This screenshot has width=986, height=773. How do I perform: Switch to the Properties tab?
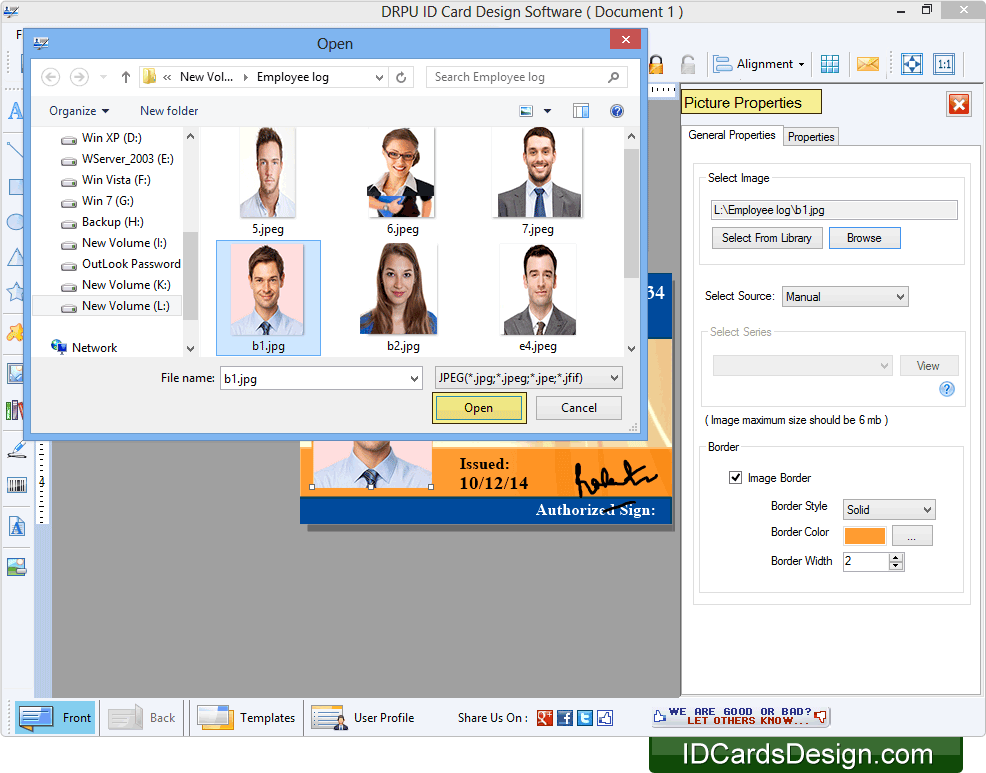[x=810, y=136]
